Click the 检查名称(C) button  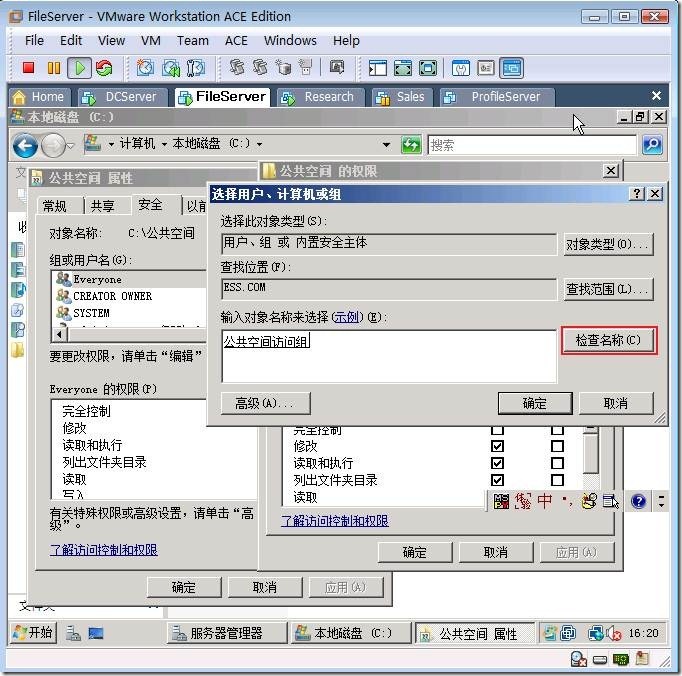coord(608,340)
